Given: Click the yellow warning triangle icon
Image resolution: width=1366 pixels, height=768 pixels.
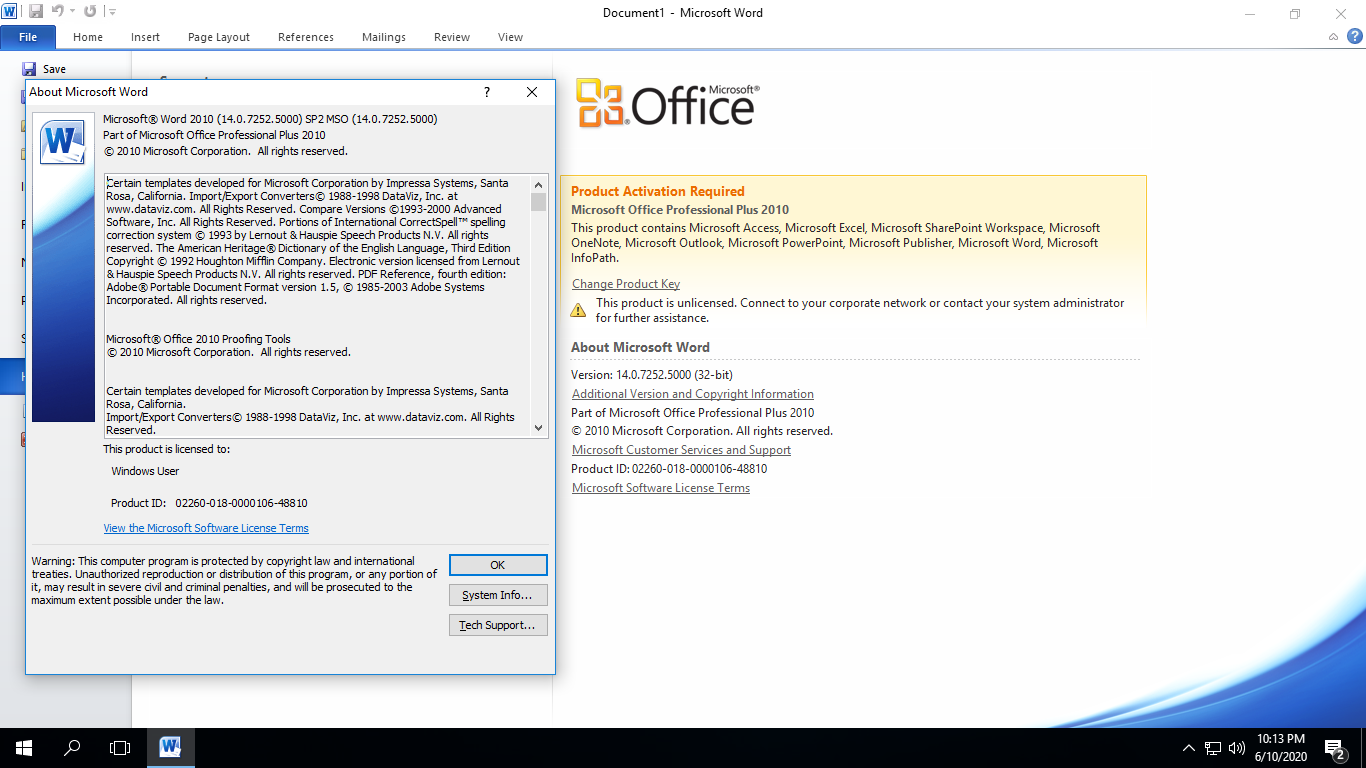Looking at the screenshot, I should 578,310.
